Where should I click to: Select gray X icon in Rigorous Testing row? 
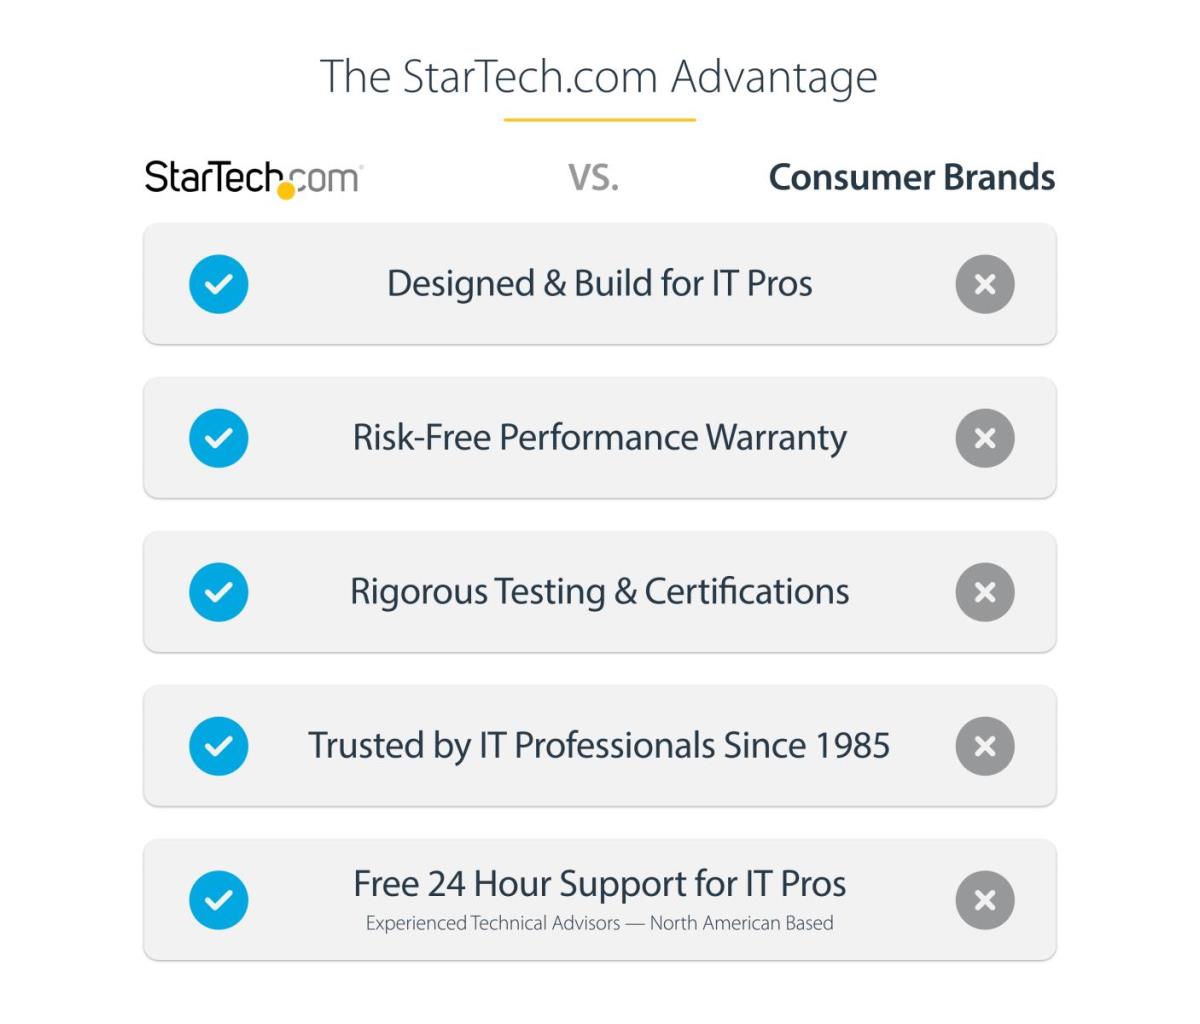pyautogui.click(x=985, y=592)
